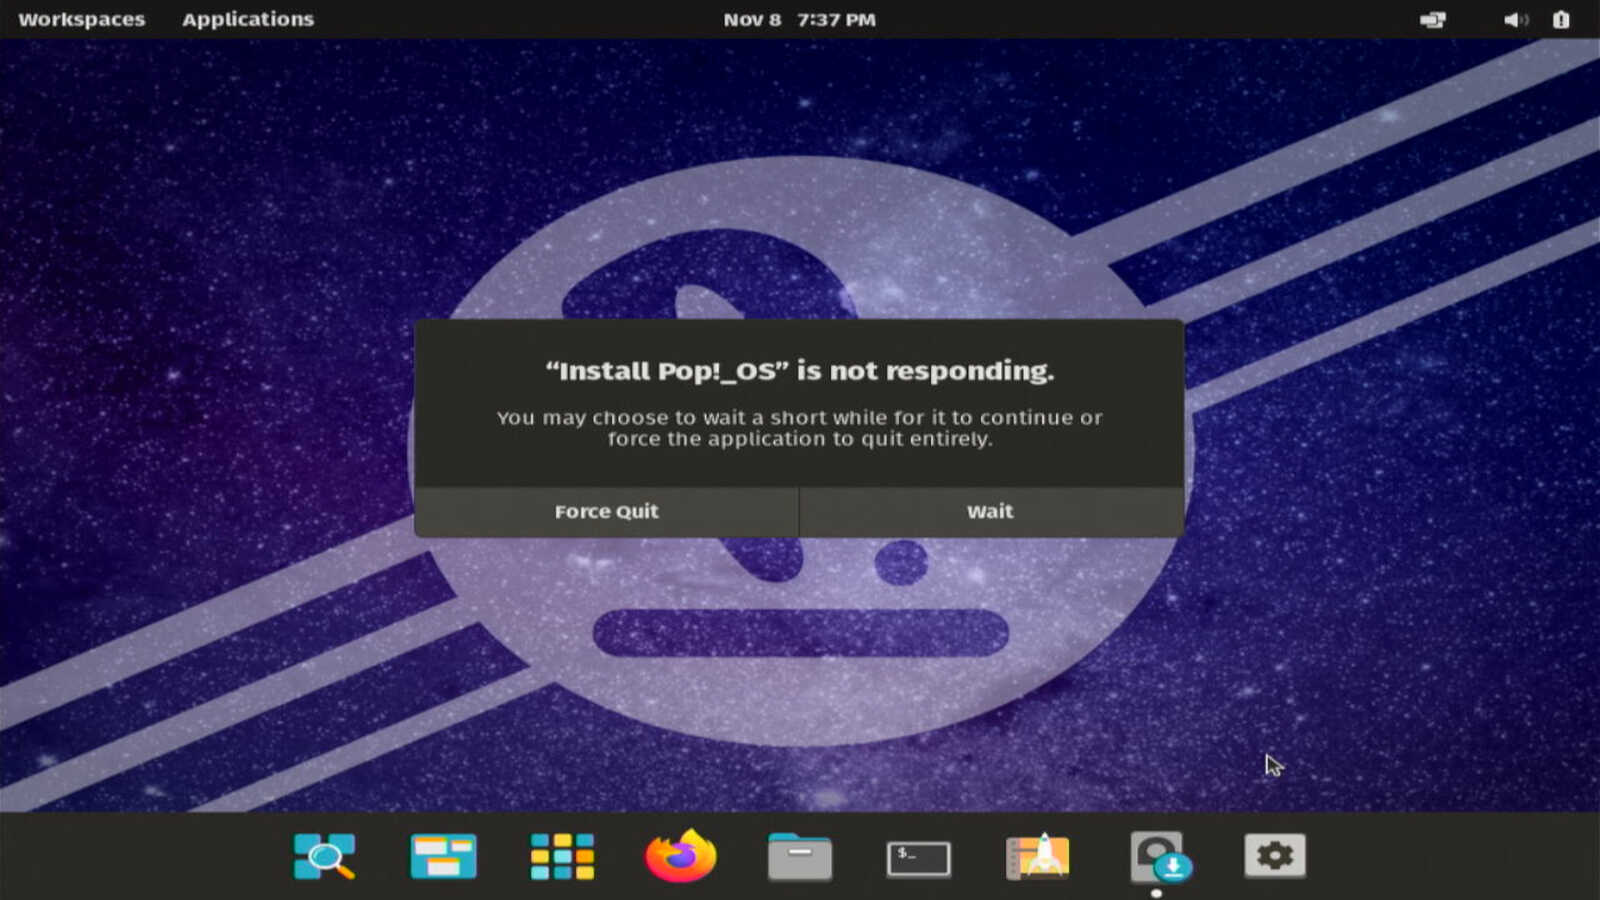1600x900 pixels.
Task: Open the Pop!_OS launcher search icon
Action: (x=325, y=857)
